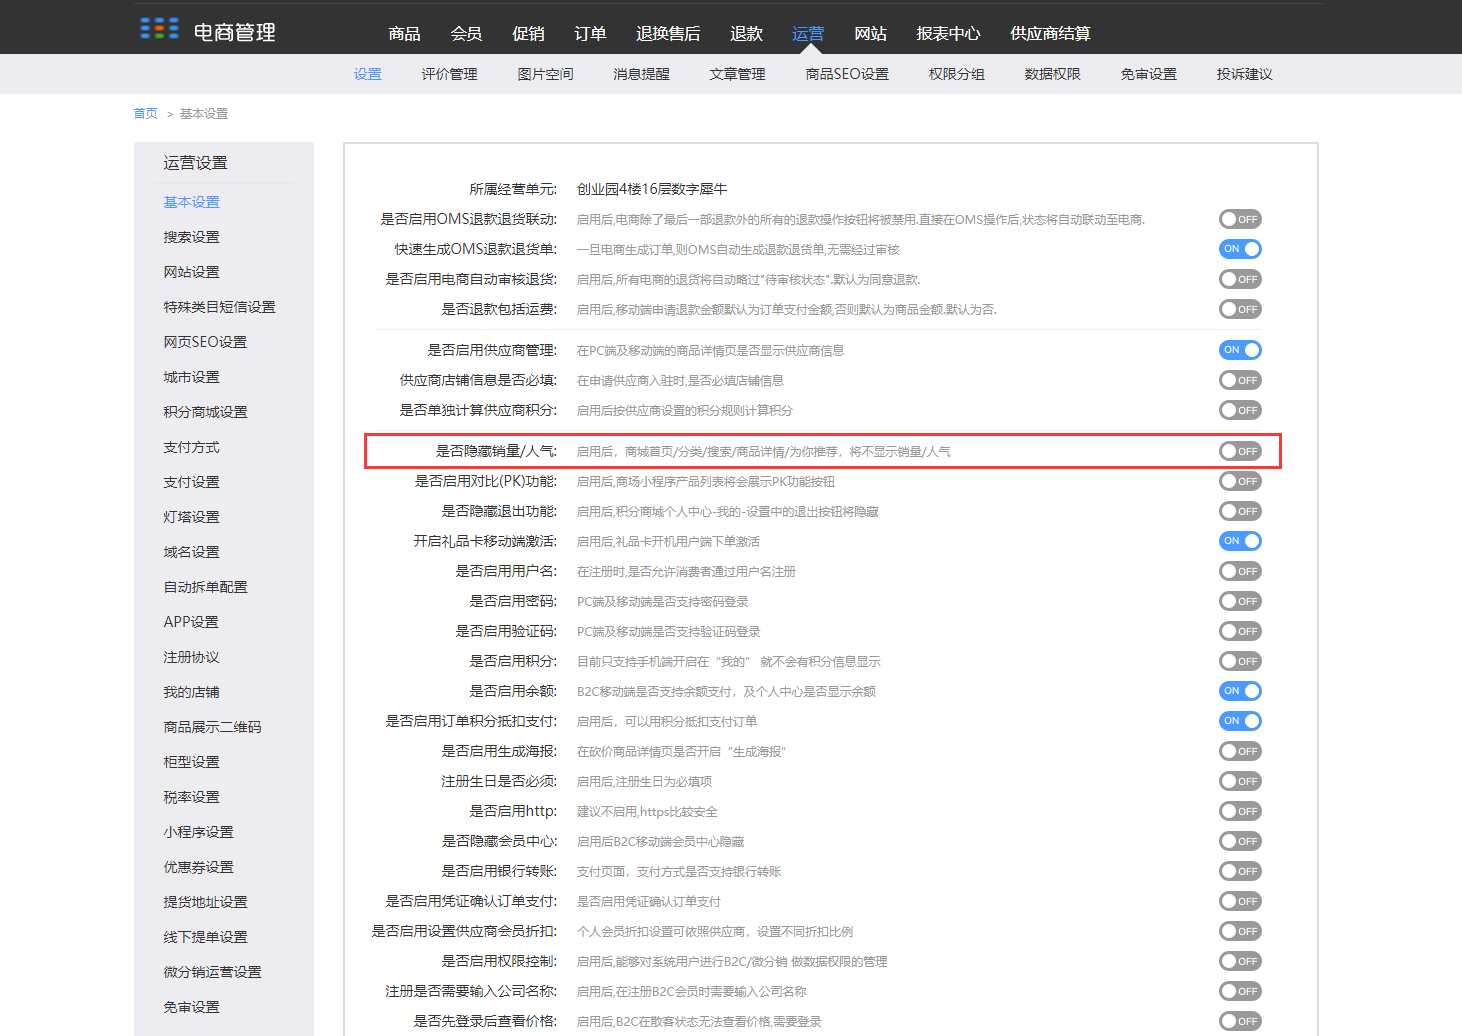Viewport: 1462px width, 1036px height.
Task: Open the 订单 top menu
Action: [590, 34]
